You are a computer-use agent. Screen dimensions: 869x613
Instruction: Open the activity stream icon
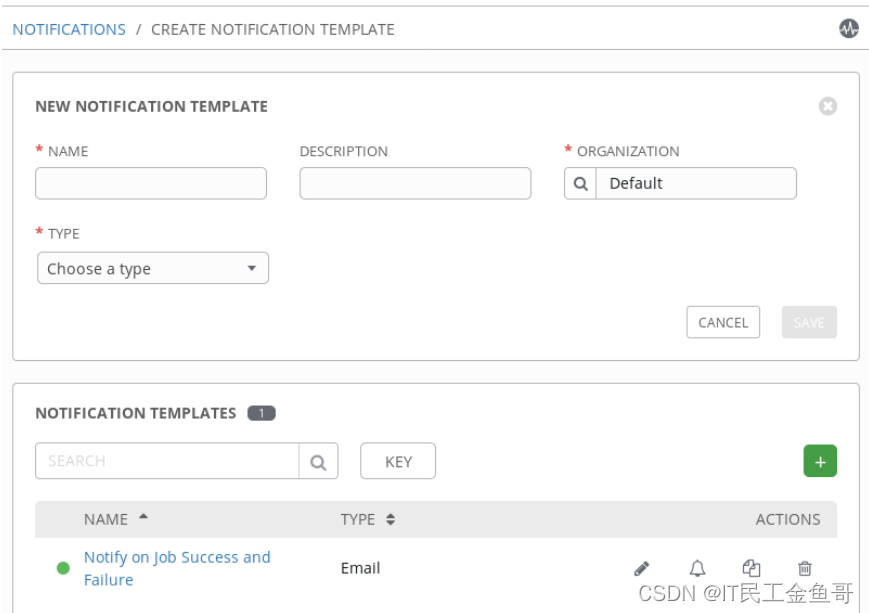click(x=848, y=28)
